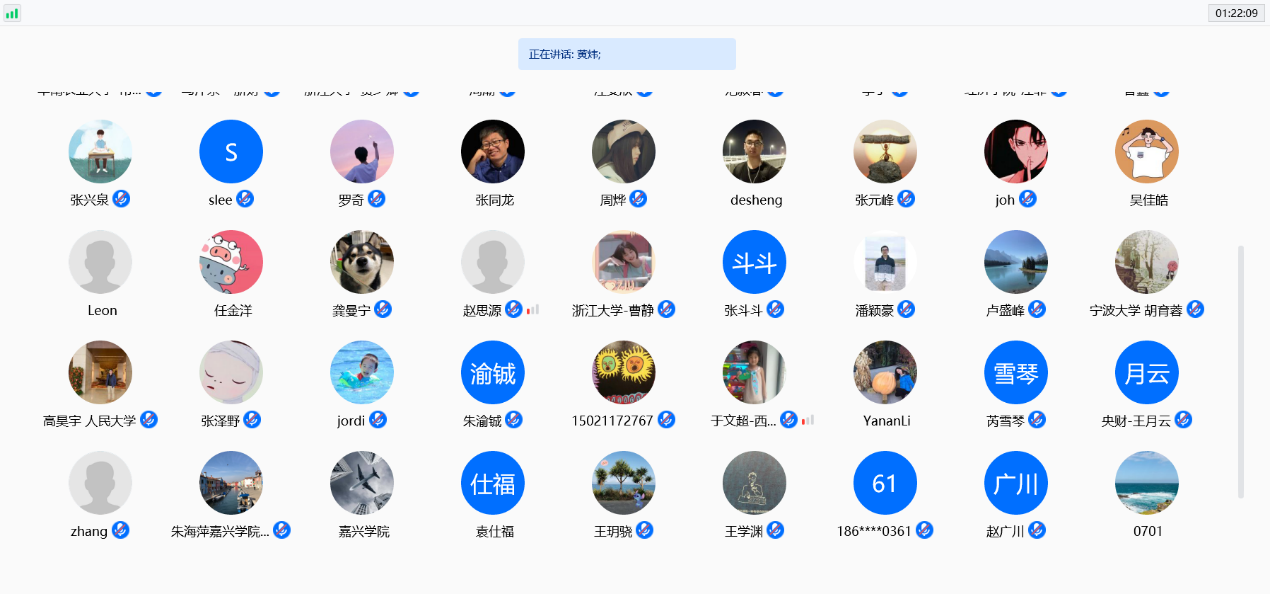Click the muted mic icon next to 卢盛峰
The width and height of the screenshot is (1270, 594).
[1037, 309]
